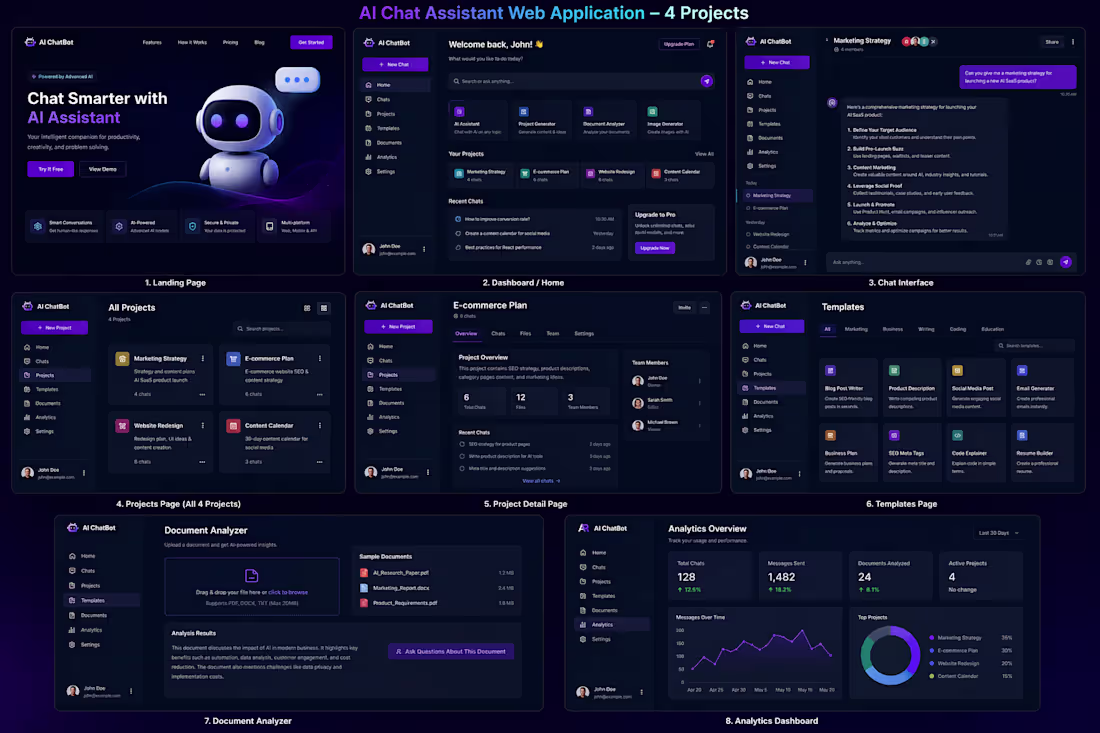
Task: Select the Code Explainer template icon
Action: coord(957,435)
